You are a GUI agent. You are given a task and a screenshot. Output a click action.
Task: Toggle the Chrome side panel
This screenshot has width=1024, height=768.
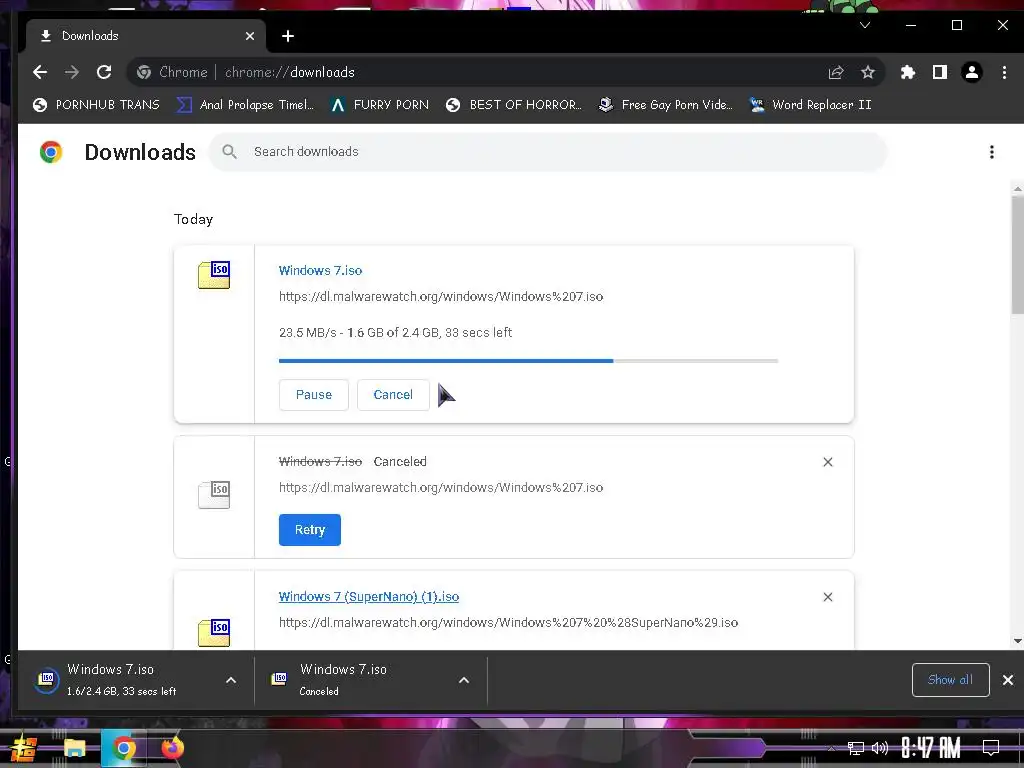click(x=940, y=72)
